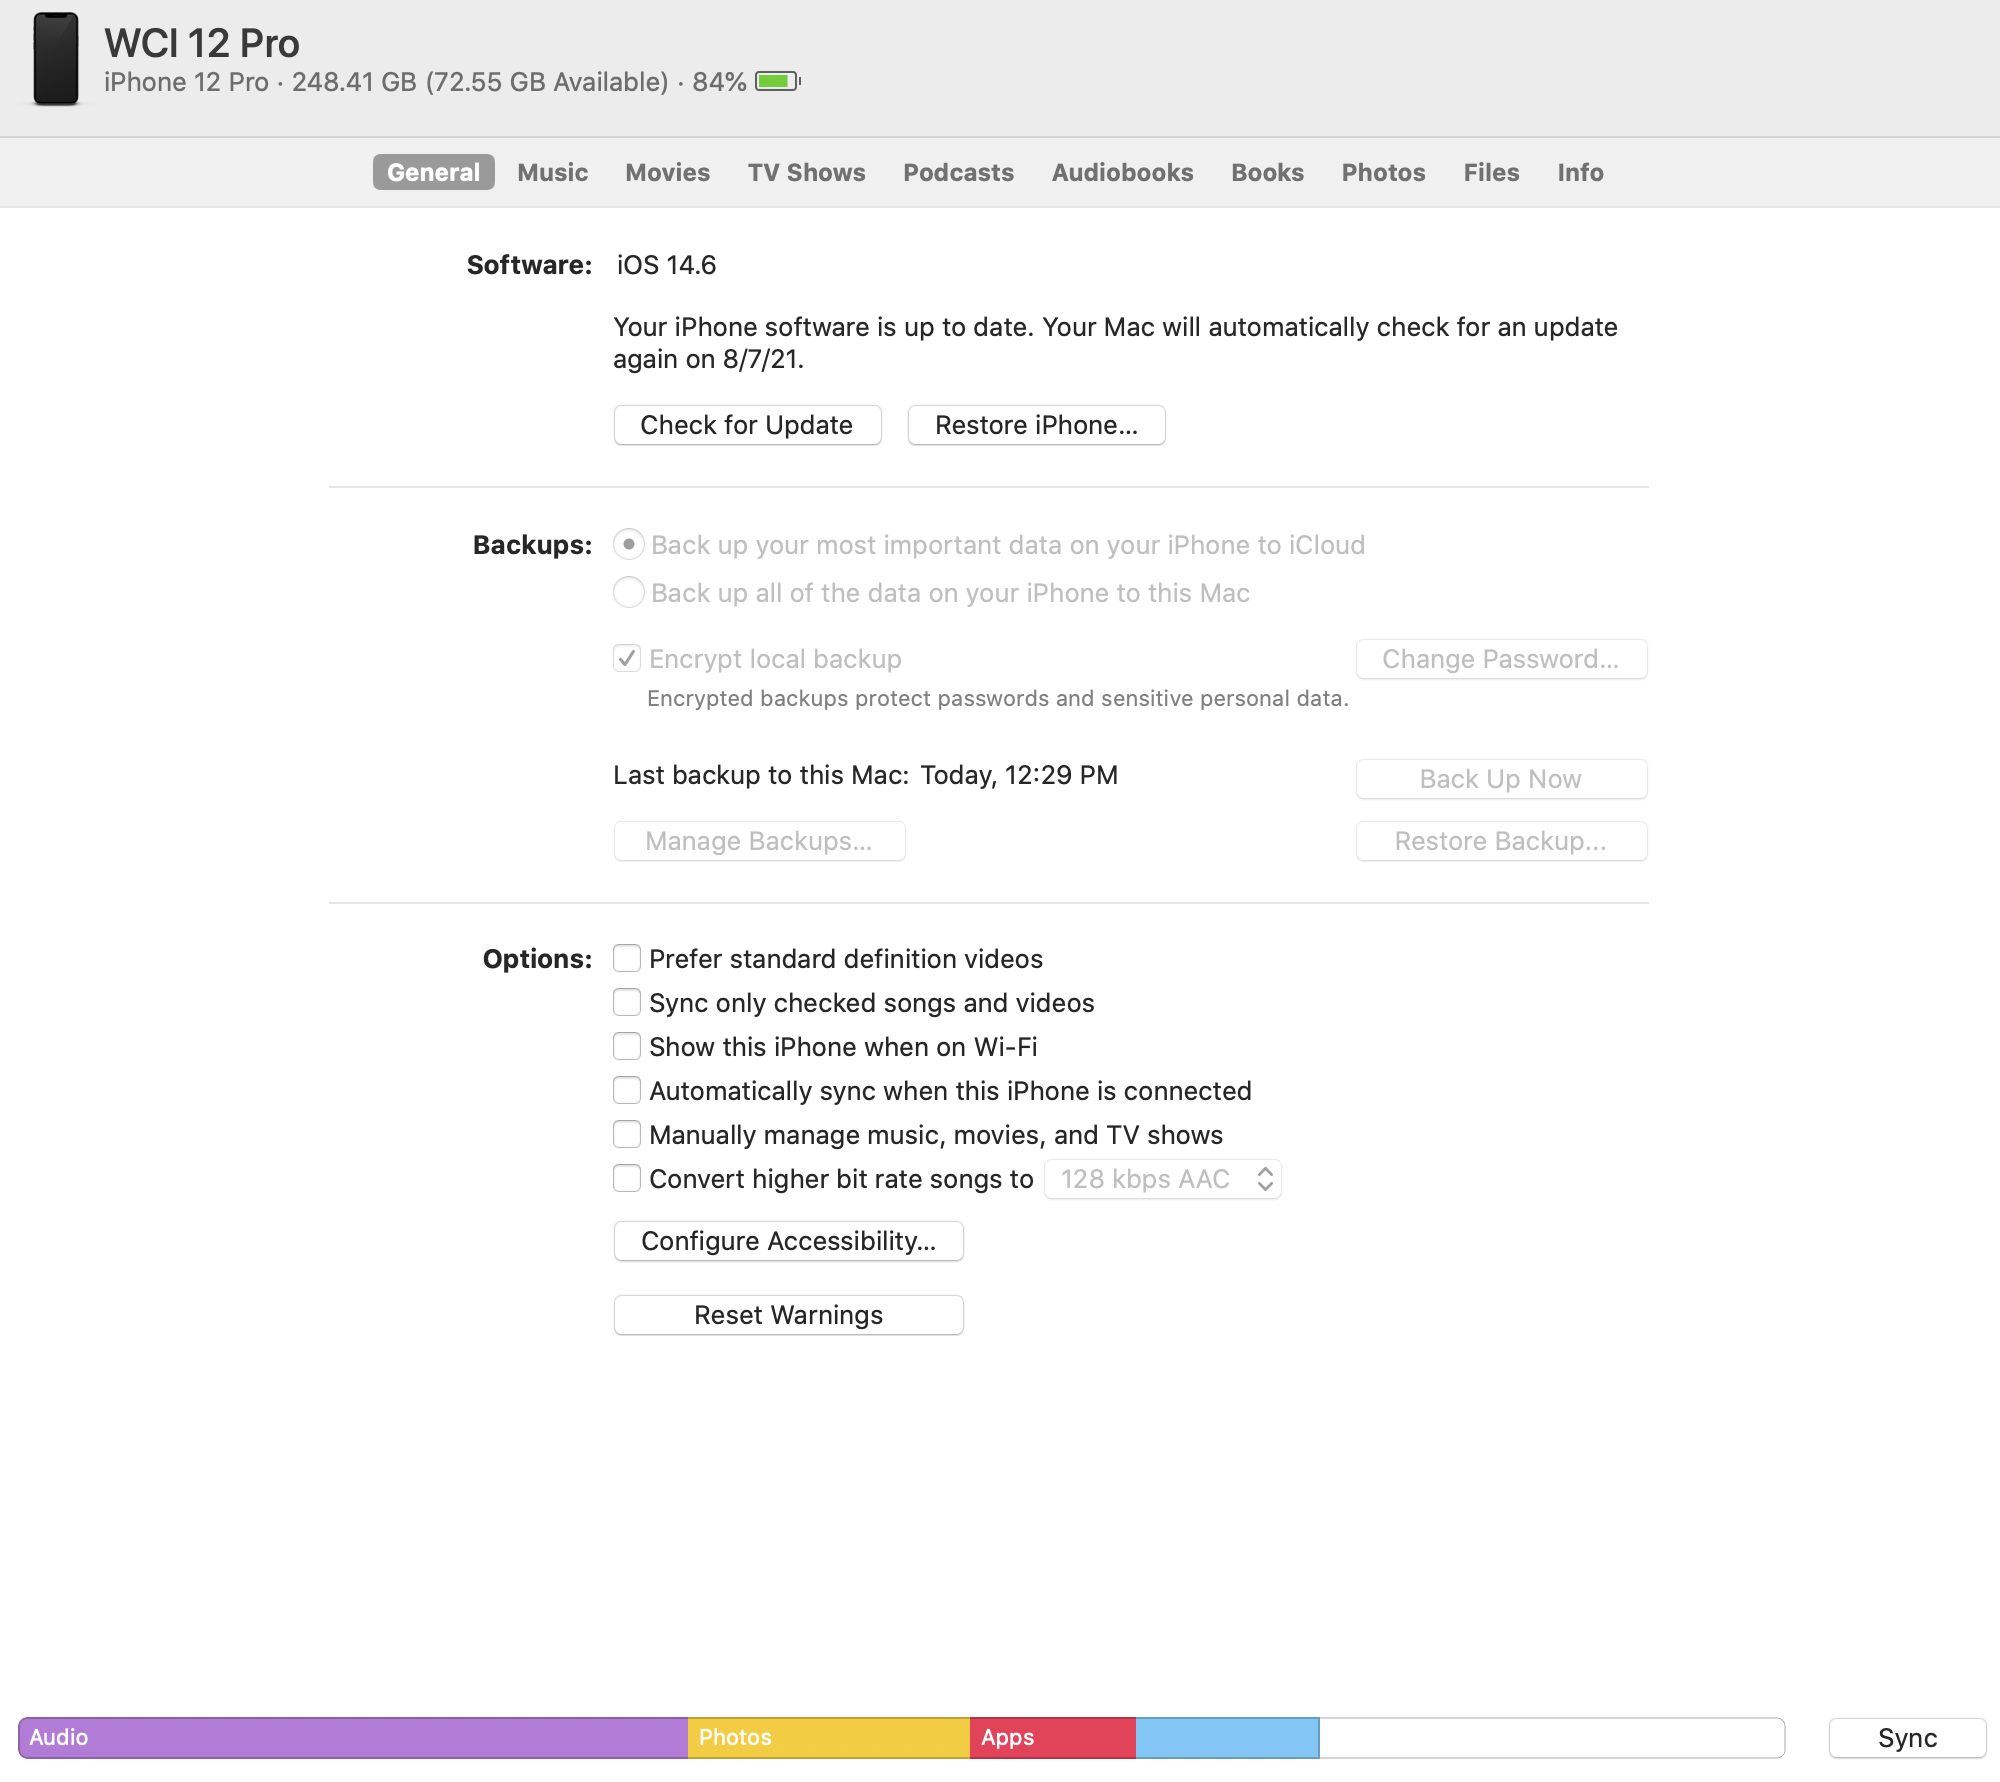Select back up to this Mac radio
The width and height of the screenshot is (2000, 1782).
(629, 592)
